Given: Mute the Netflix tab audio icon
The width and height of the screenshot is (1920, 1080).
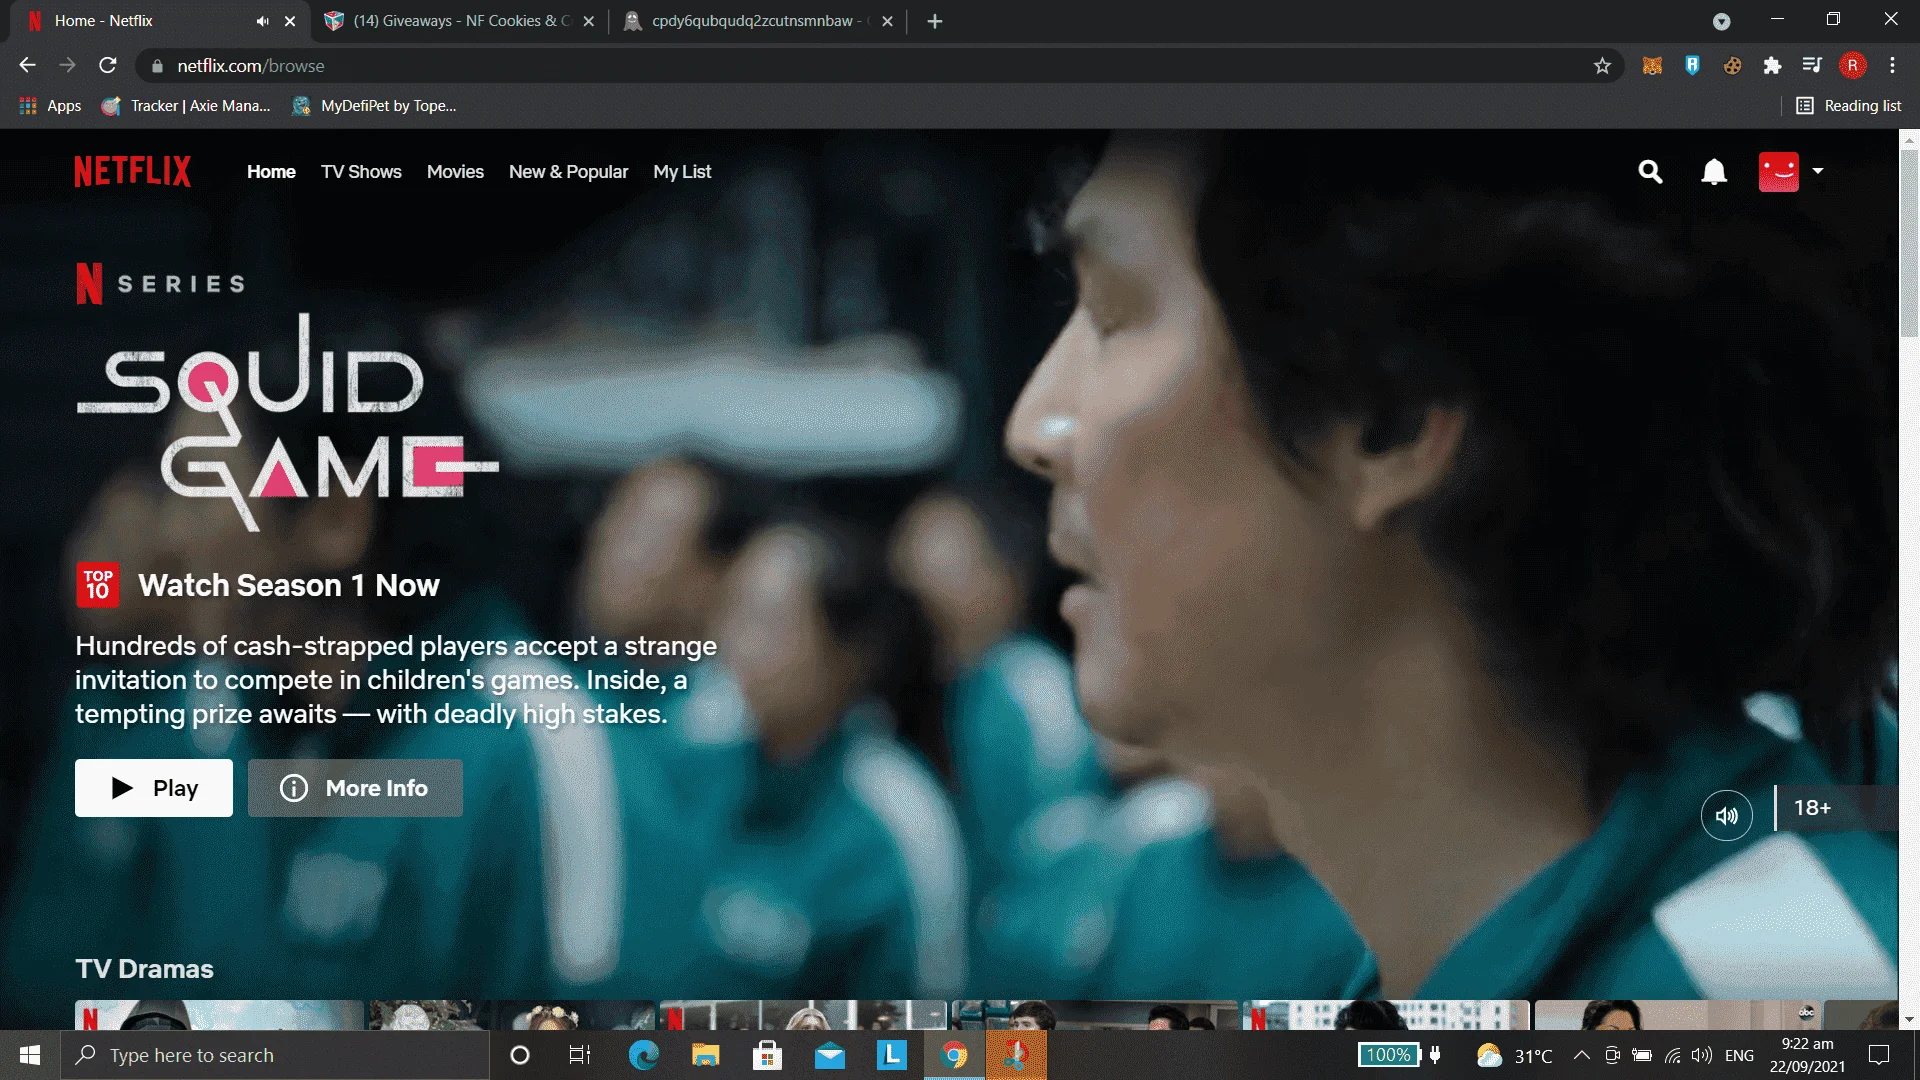Looking at the screenshot, I should pyautogui.click(x=262, y=21).
